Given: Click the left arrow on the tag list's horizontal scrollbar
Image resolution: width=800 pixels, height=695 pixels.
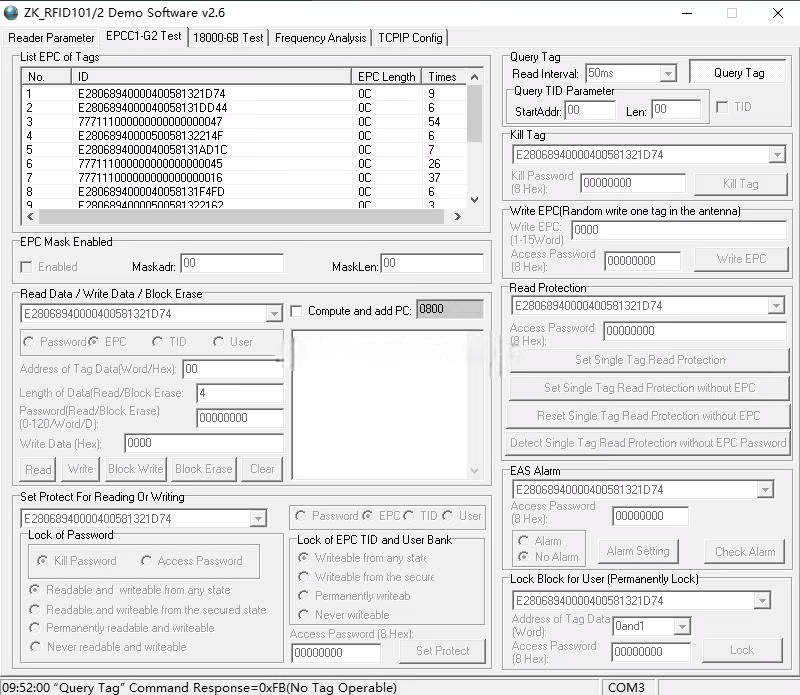Looking at the screenshot, I should pos(31,216).
